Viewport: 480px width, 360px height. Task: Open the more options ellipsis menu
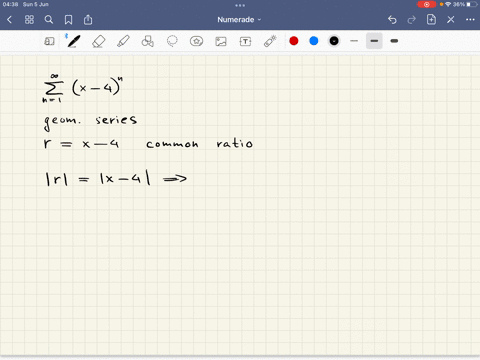pos(470,20)
